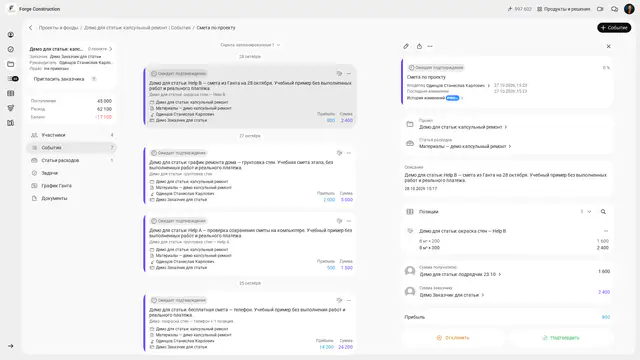Open expense item Материалы — демо капсульный ремонт in panel
The height and width of the screenshot is (360, 640).
pyautogui.click(x=465, y=146)
